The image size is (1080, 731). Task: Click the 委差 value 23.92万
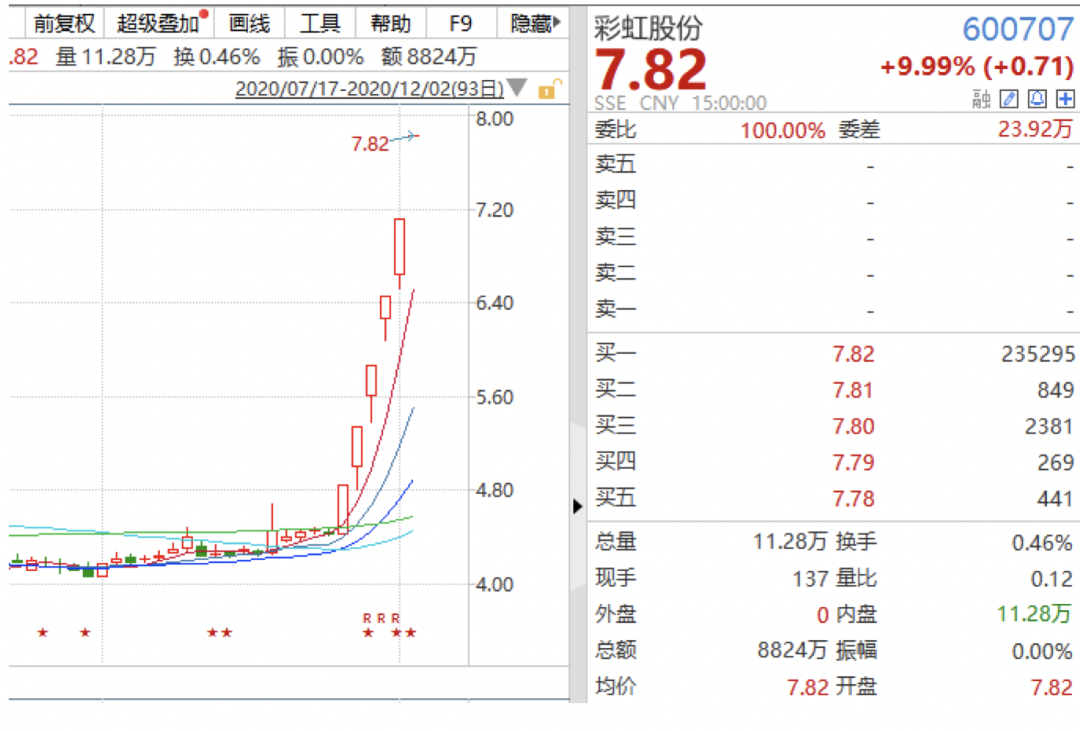point(1035,129)
